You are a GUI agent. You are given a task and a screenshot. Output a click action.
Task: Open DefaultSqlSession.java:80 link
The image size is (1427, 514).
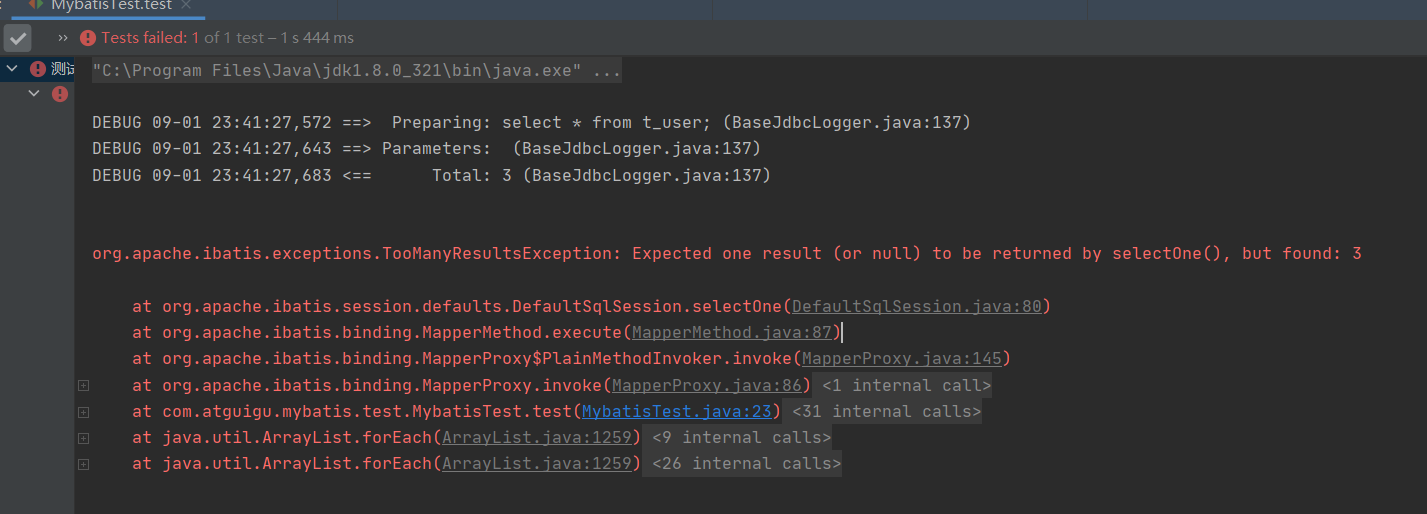[917, 307]
